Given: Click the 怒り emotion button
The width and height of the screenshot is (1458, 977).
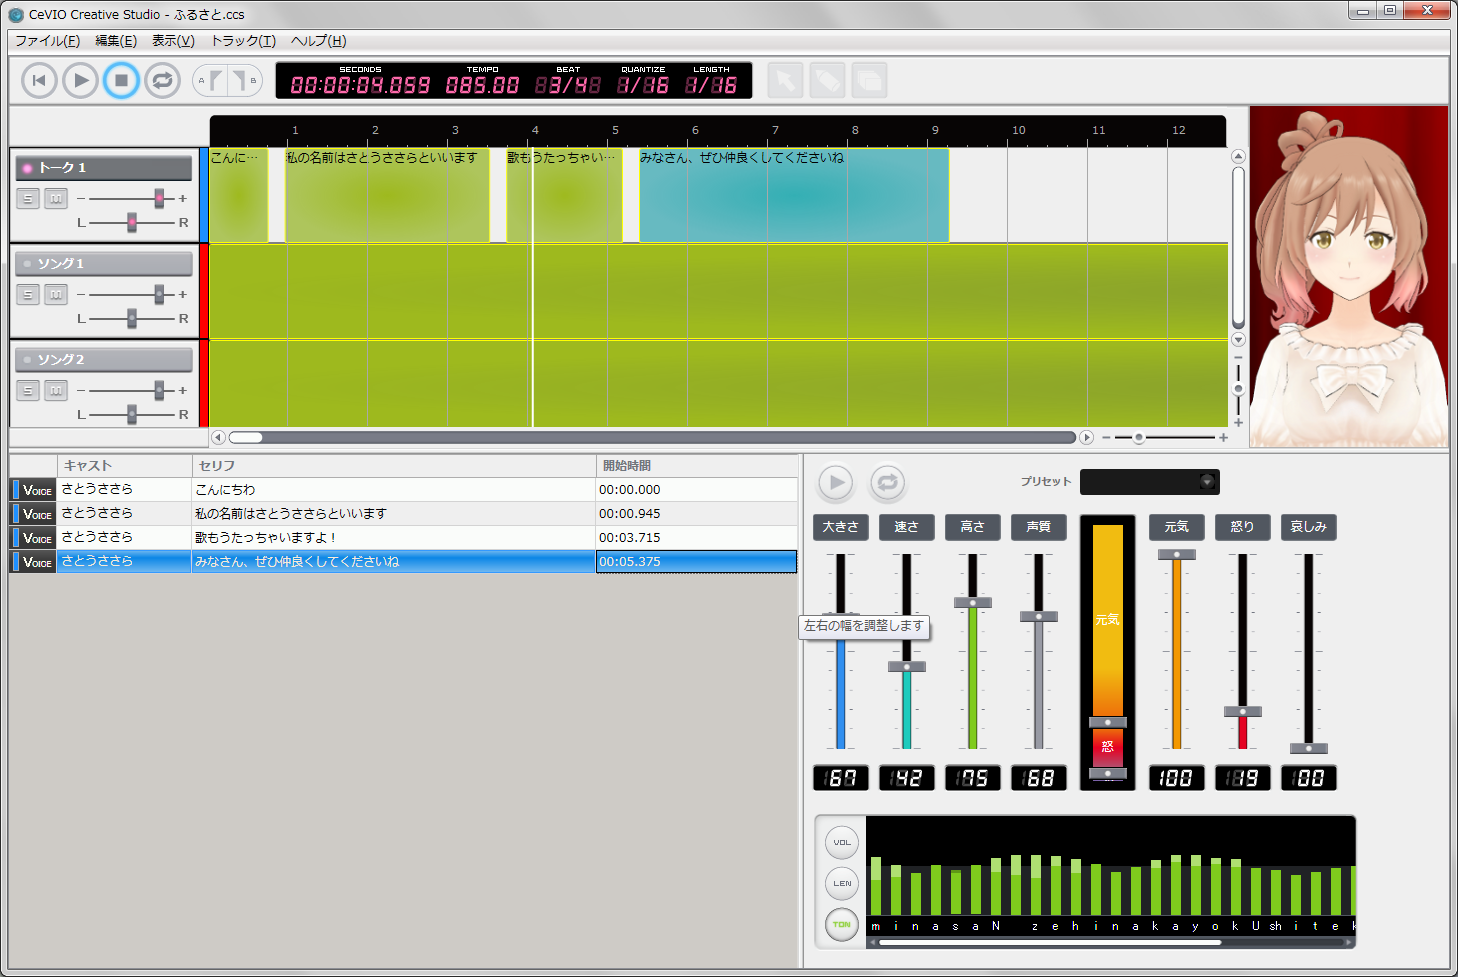Looking at the screenshot, I should [x=1243, y=527].
